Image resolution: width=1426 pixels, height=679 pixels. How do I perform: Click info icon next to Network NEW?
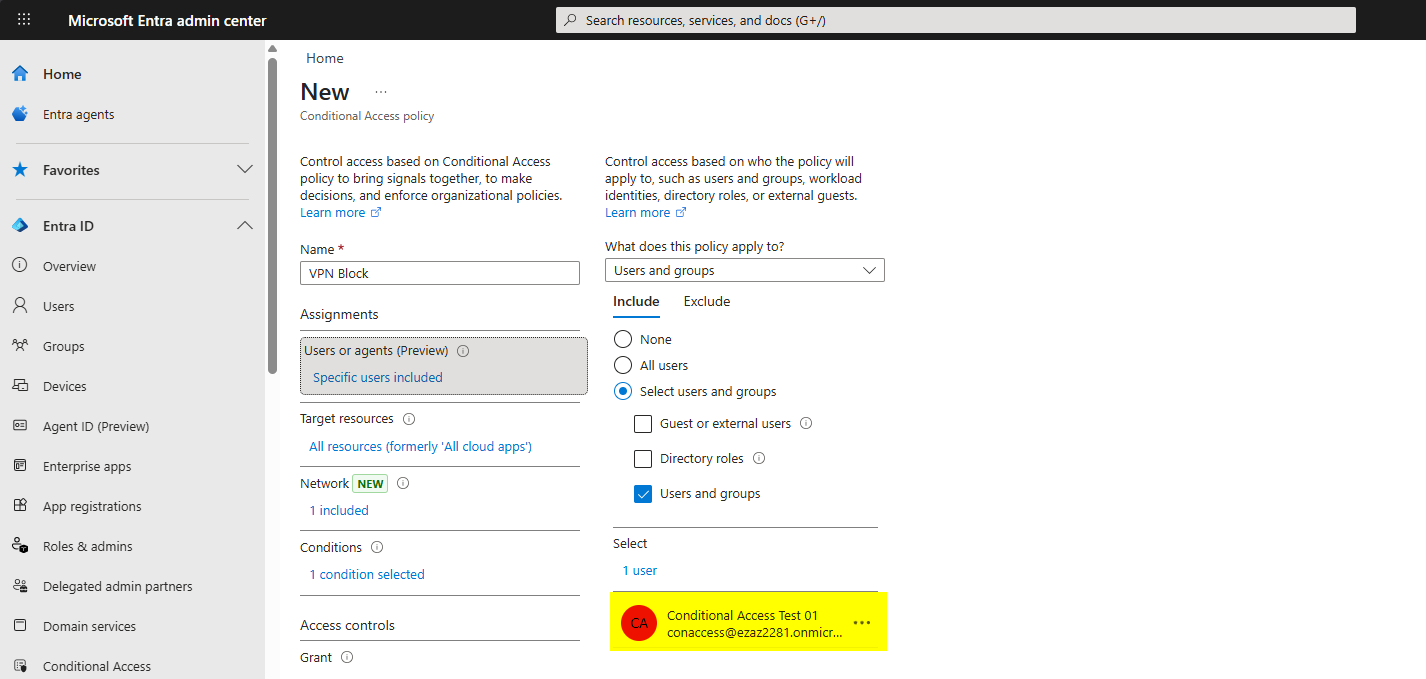403,483
